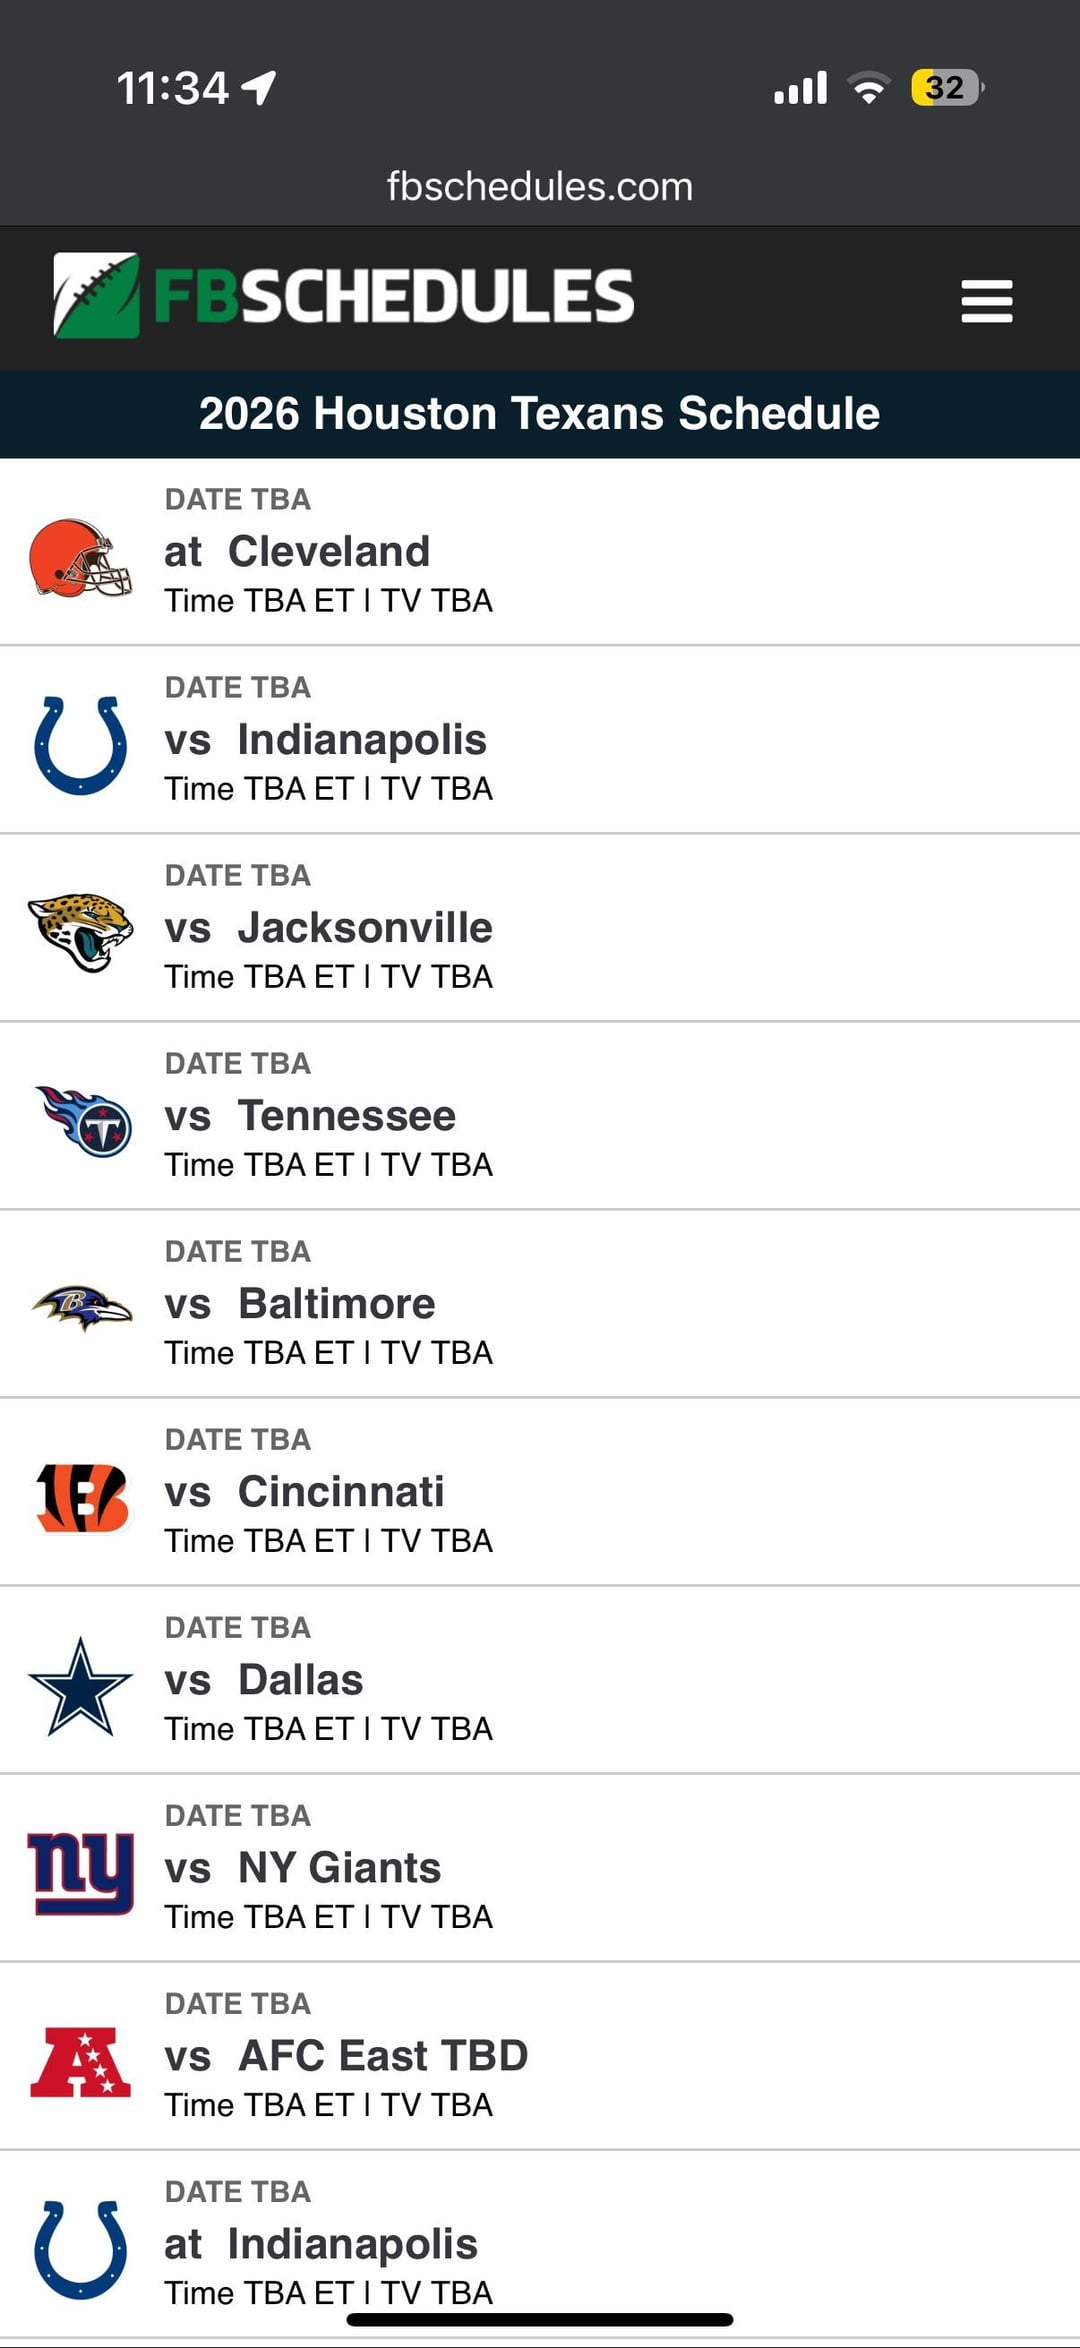The image size is (1080, 2348).
Task: Open the 'vs AFC East TBD' entry
Action: pos(346,2056)
